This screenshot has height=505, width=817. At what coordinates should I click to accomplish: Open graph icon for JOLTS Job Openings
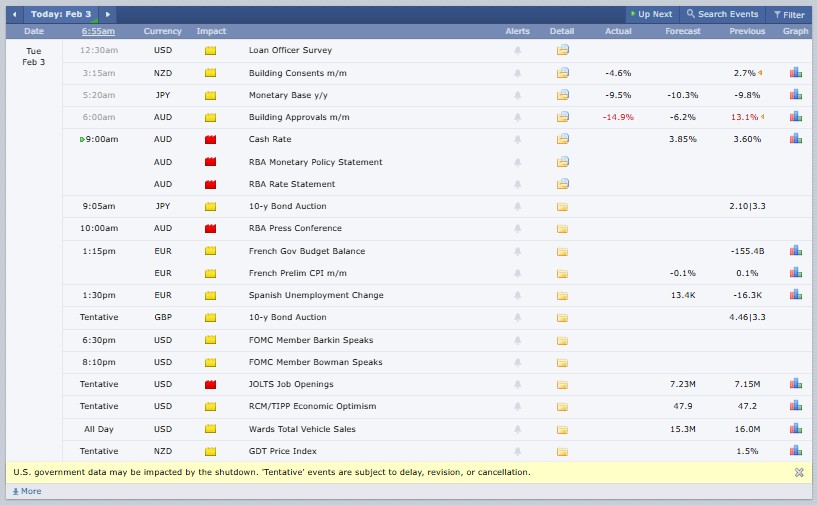click(x=796, y=384)
